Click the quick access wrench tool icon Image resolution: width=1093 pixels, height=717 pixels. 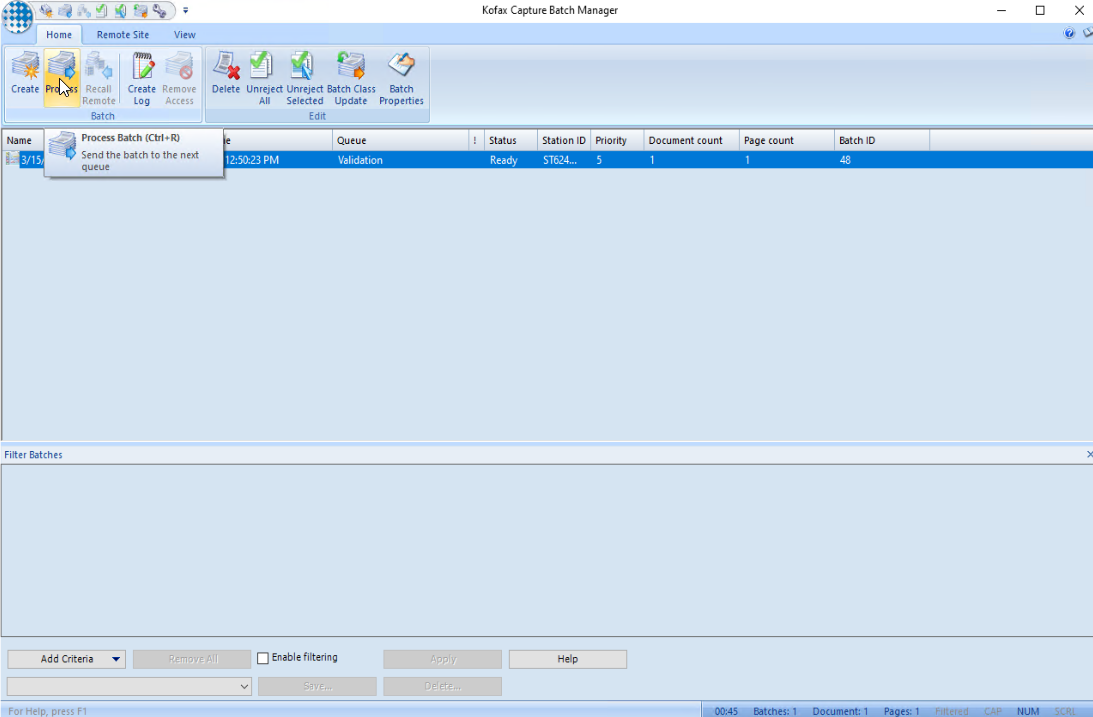160,10
